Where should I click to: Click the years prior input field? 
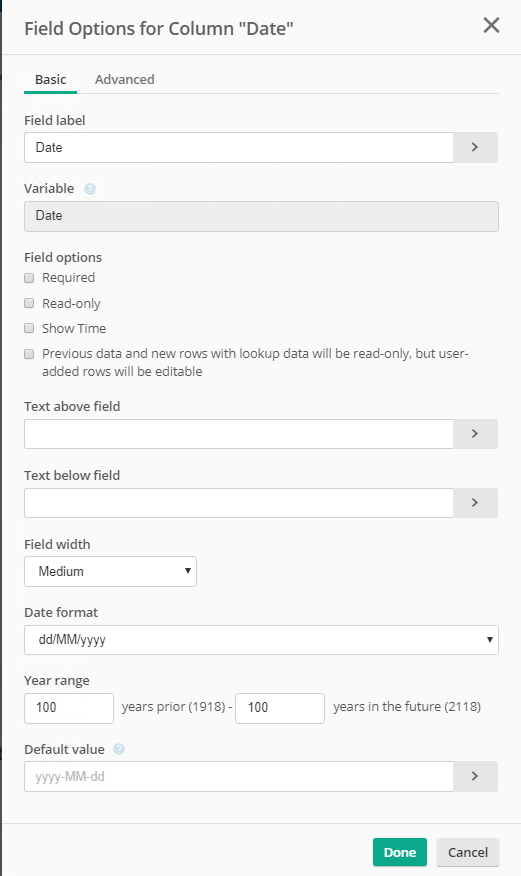coord(69,708)
